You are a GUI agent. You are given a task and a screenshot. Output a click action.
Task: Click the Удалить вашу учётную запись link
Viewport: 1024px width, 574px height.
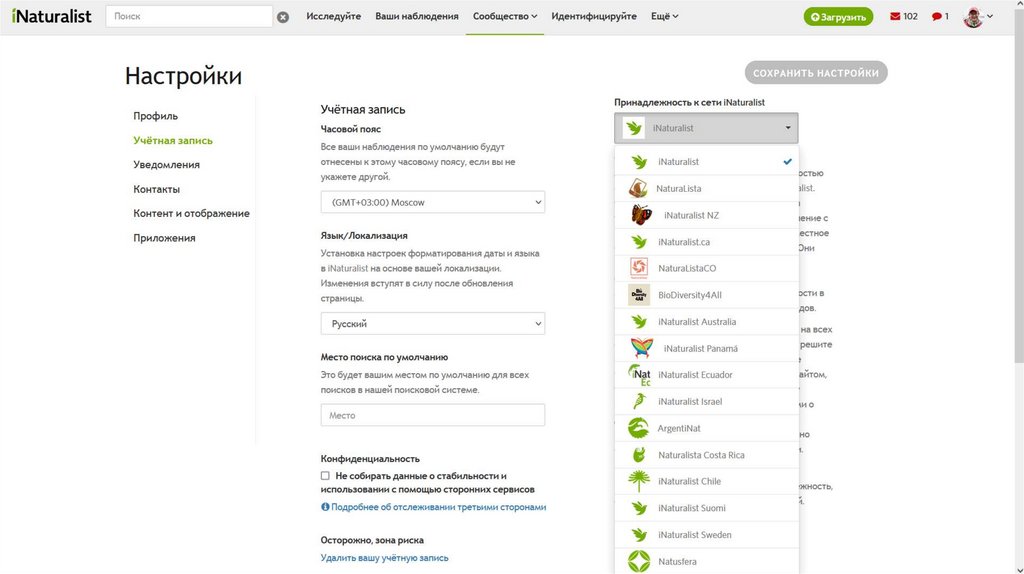pyautogui.click(x=384, y=558)
